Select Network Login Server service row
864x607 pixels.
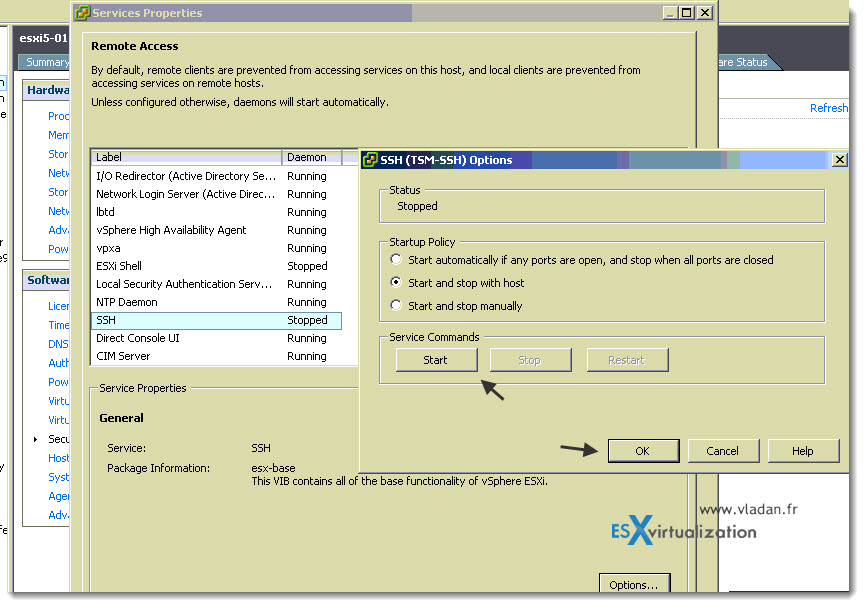coord(217,194)
